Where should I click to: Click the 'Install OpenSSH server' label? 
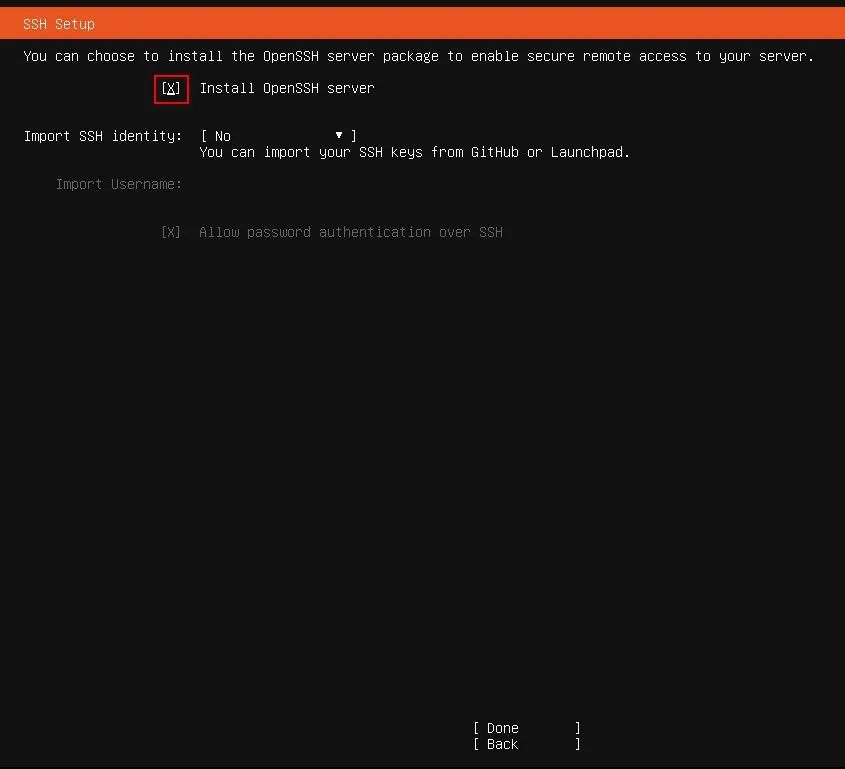pos(287,88)
